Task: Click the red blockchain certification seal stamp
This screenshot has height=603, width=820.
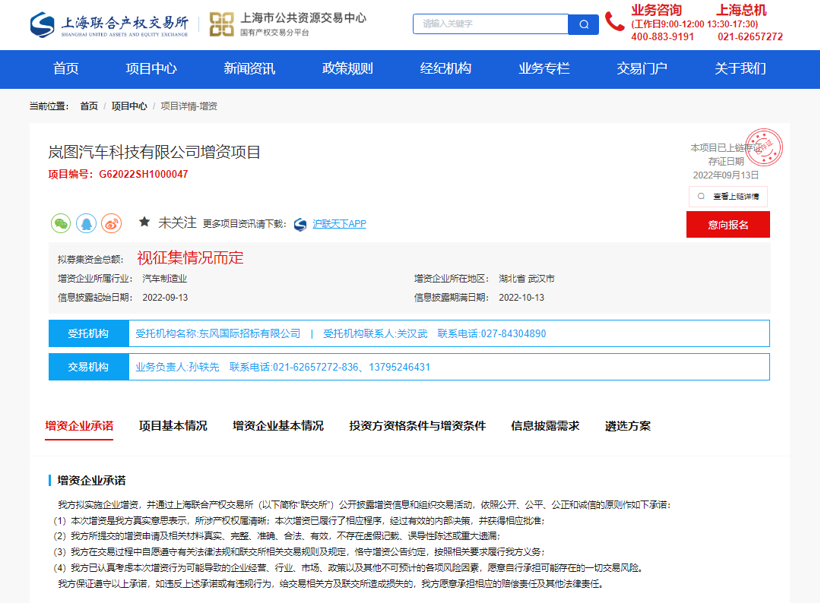Action: (765, 147)
